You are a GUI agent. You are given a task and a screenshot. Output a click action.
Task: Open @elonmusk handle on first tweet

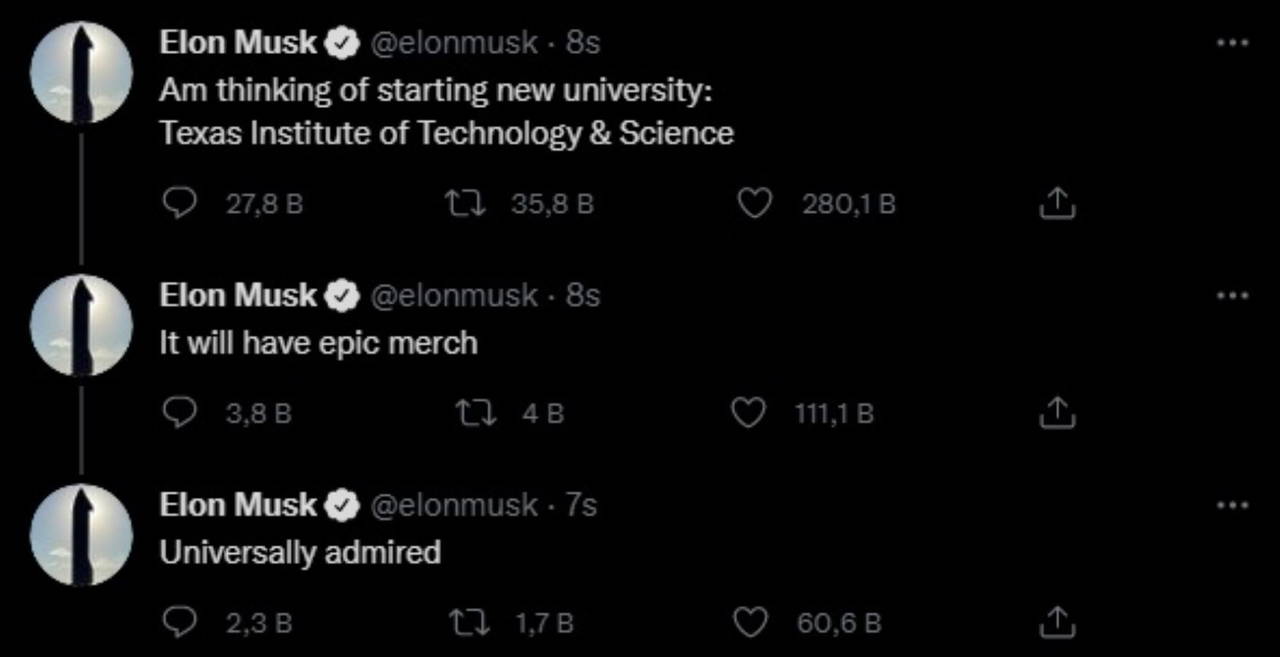(454, 43)
